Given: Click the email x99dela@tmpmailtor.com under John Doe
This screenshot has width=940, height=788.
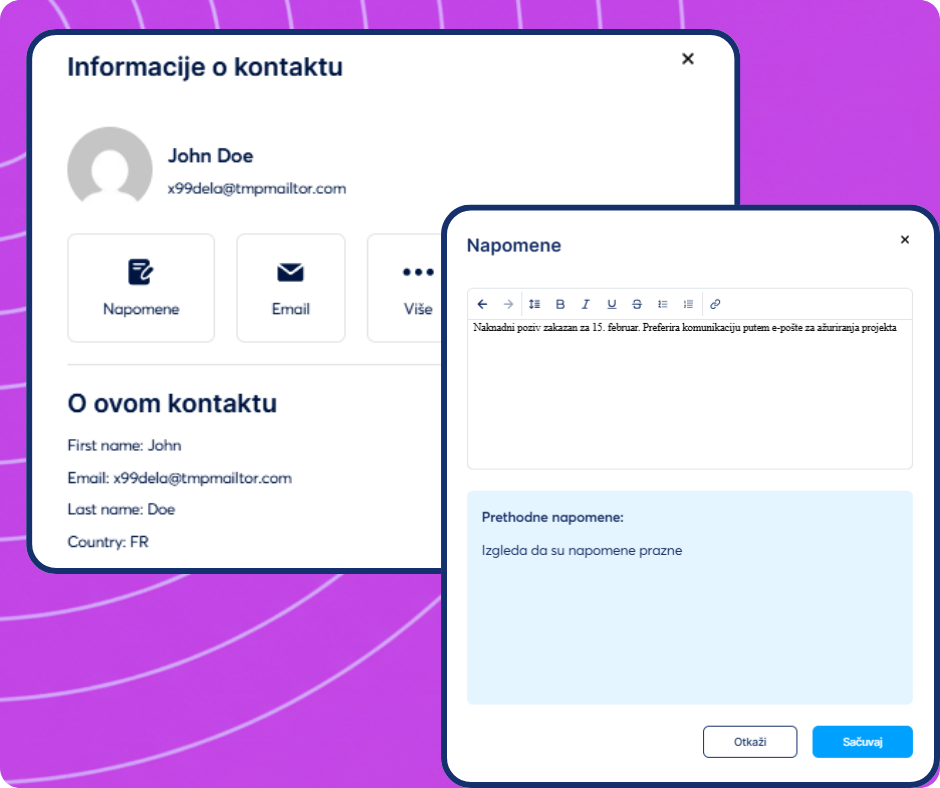Looking at the screenshot, I should pos(257,189).
